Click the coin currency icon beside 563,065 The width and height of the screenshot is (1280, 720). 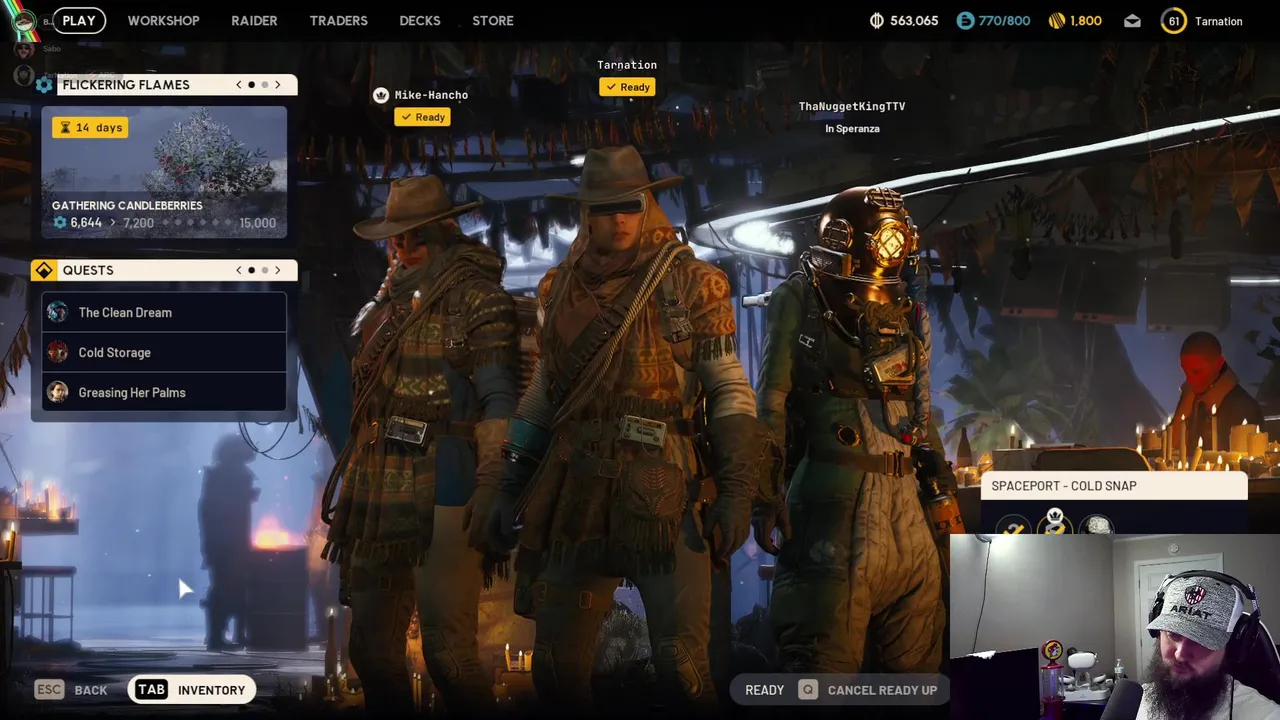coord(877,21)
